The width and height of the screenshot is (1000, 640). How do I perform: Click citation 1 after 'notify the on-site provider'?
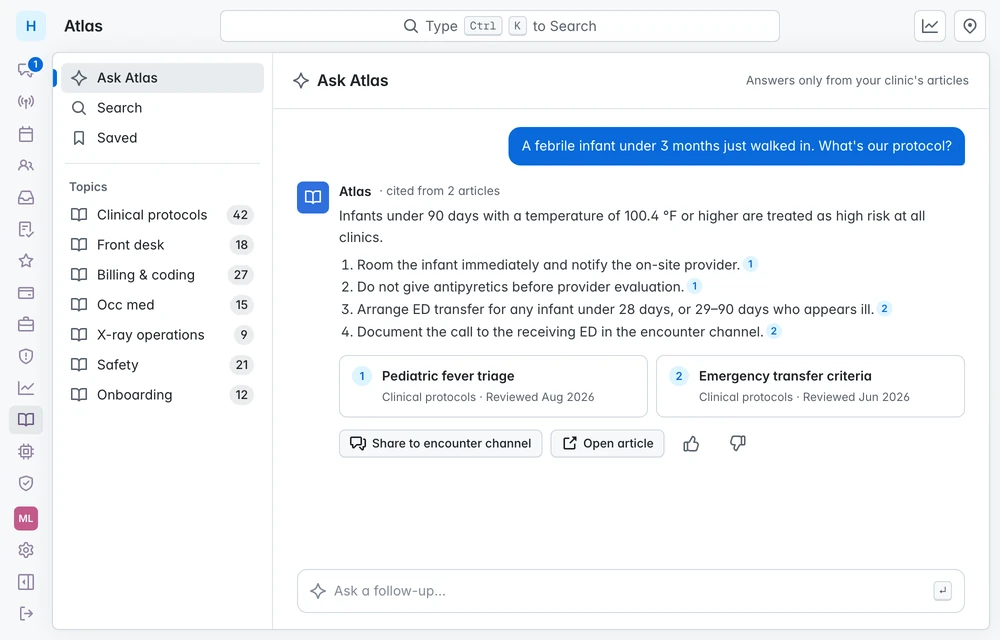coord(751,264)
